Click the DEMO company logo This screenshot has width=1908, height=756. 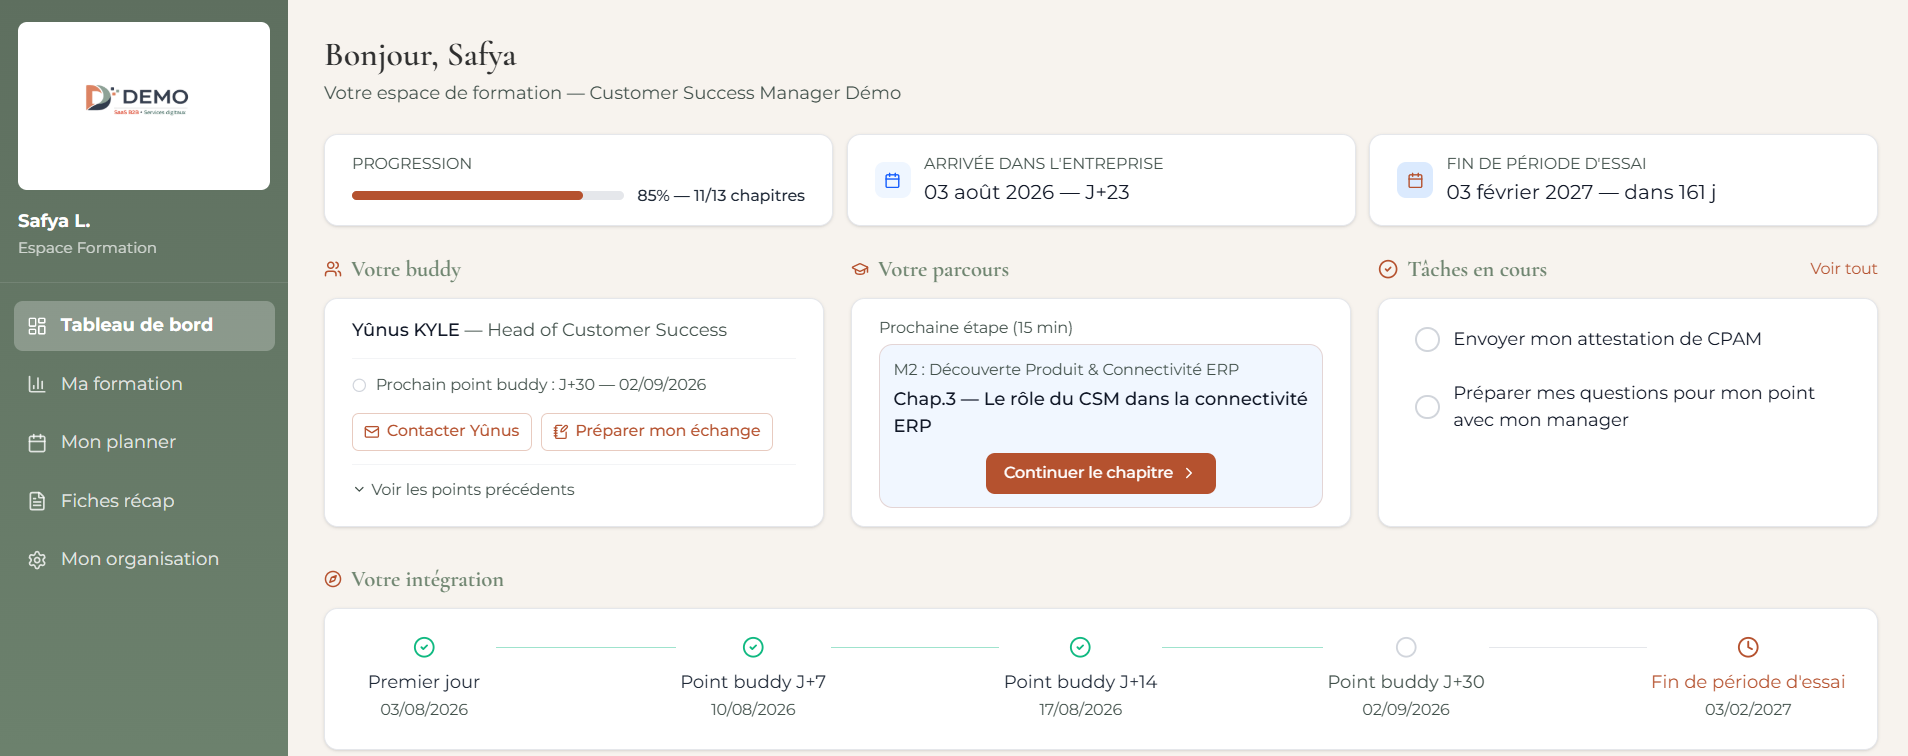[x=137, y=99]
